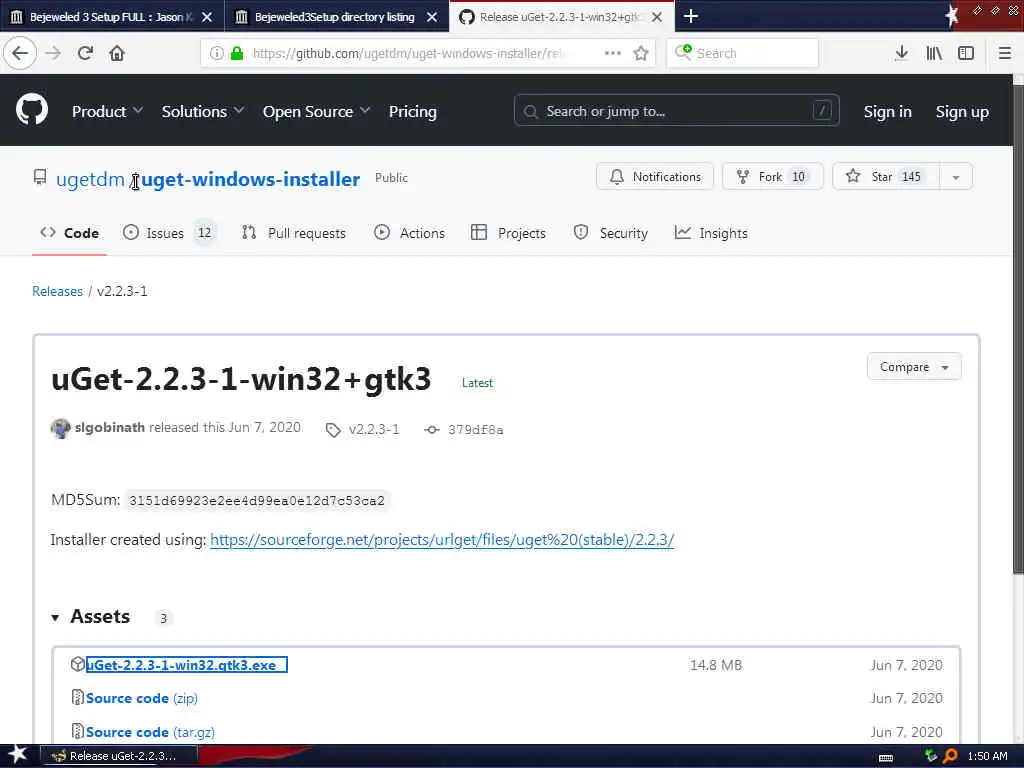Click the uGet asset package icon
1024x768 pixels.
(x=78, y=664)
